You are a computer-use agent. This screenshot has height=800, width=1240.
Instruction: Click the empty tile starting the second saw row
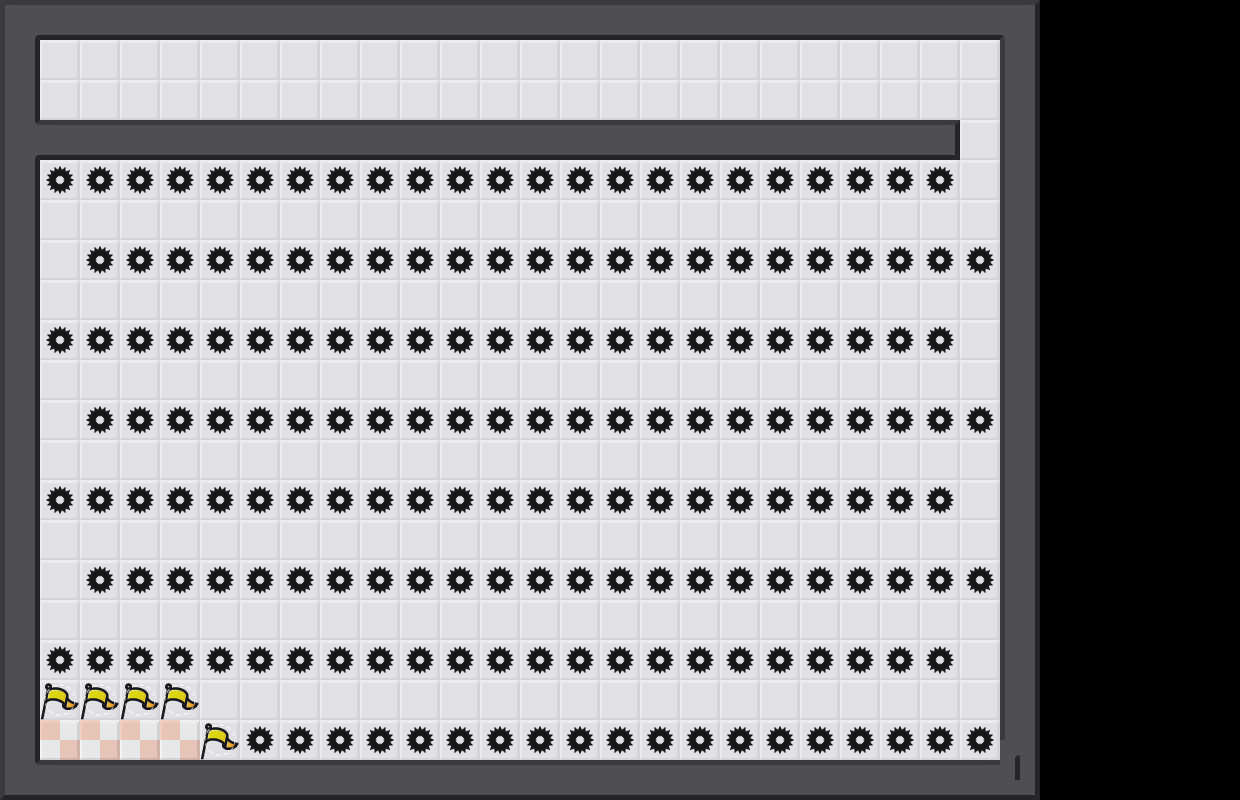click(60, 260)
